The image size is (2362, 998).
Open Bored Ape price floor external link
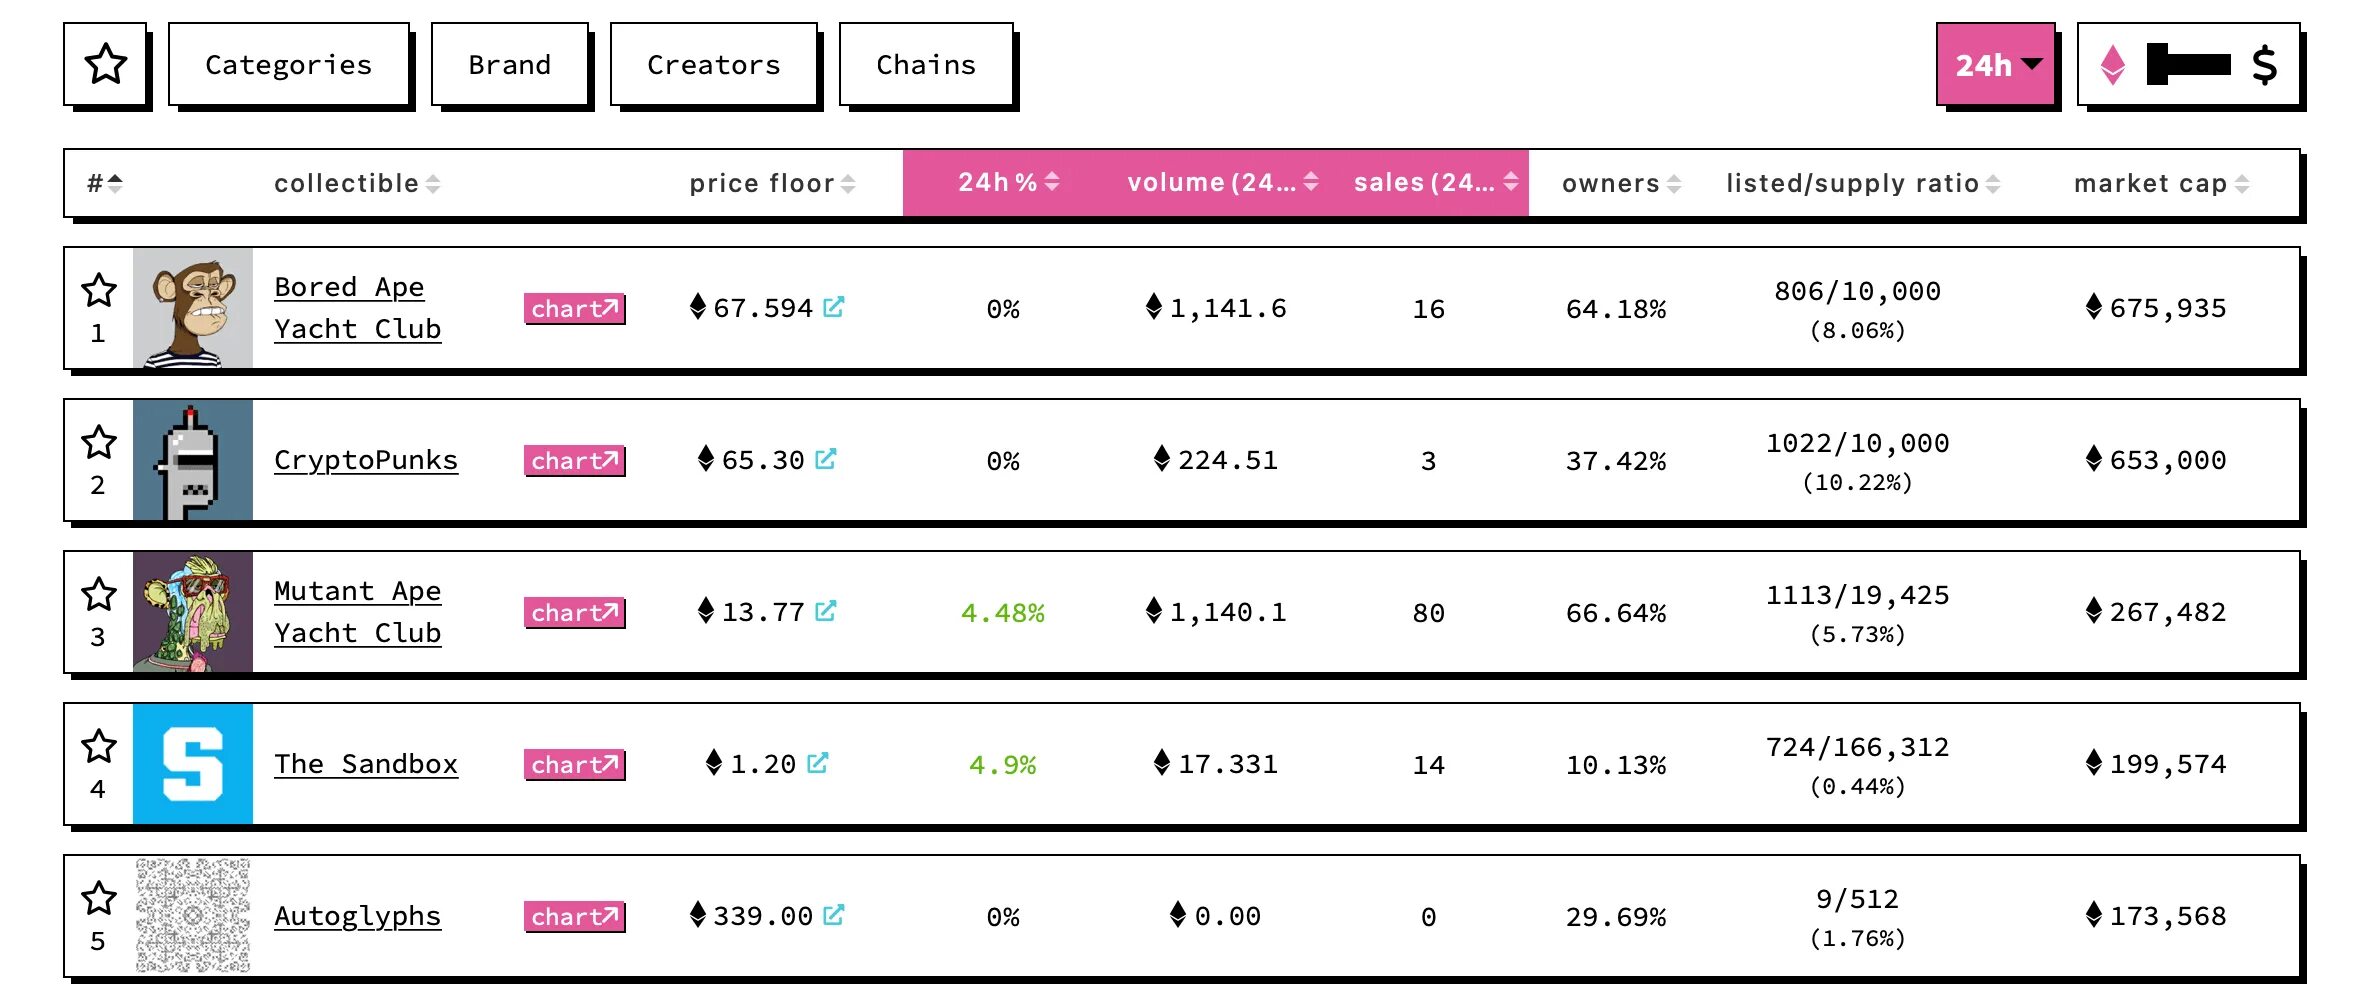point(834,307)
